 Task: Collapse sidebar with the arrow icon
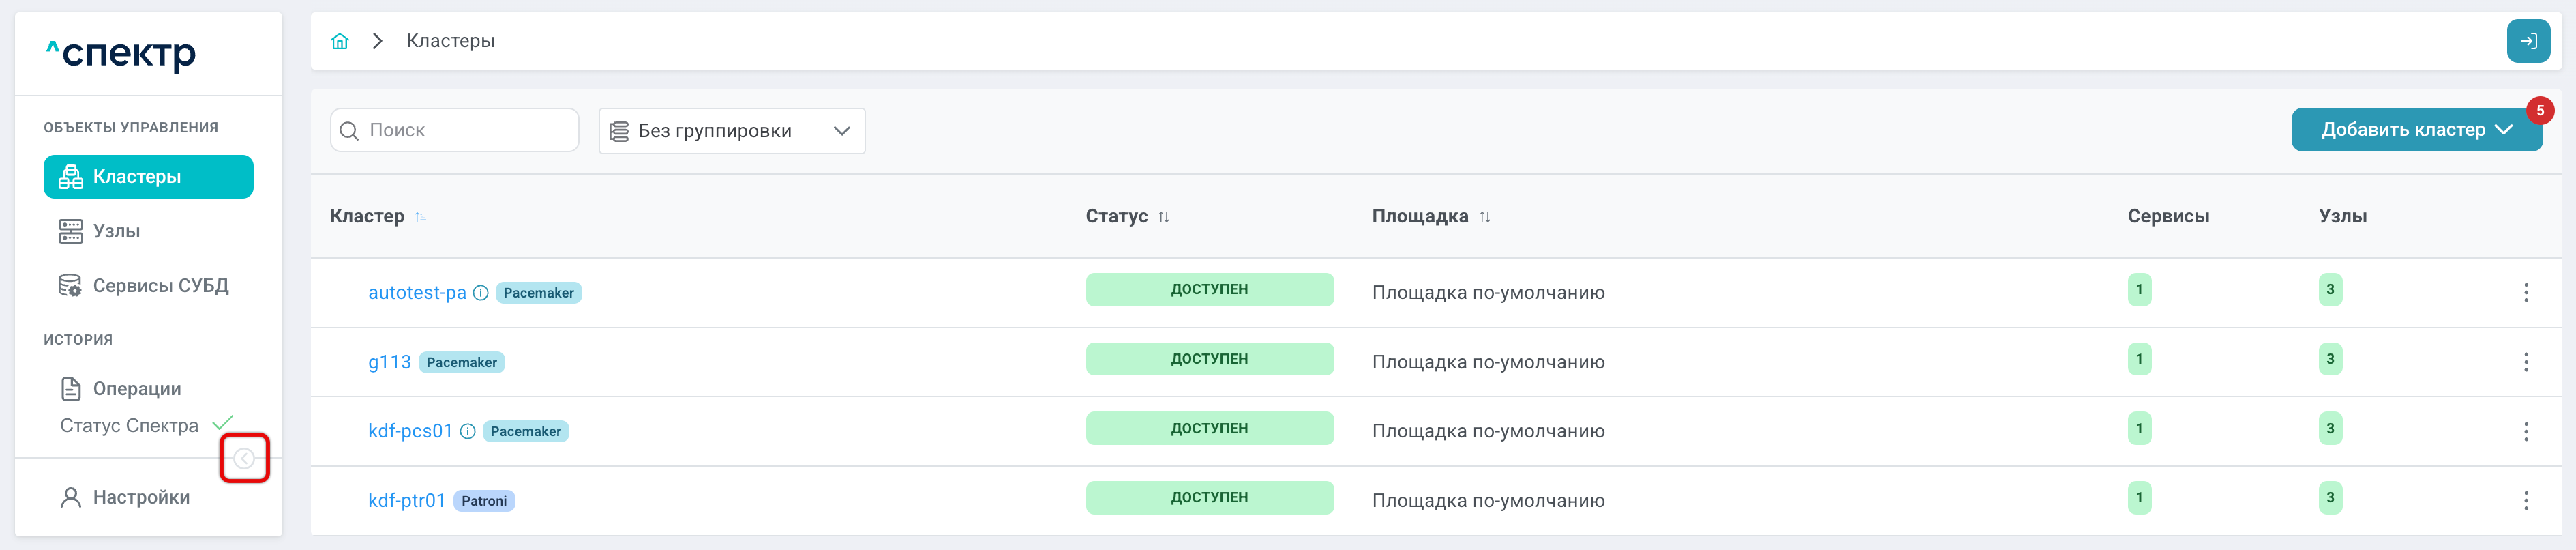pyautogui.click(x=244, y=458)
